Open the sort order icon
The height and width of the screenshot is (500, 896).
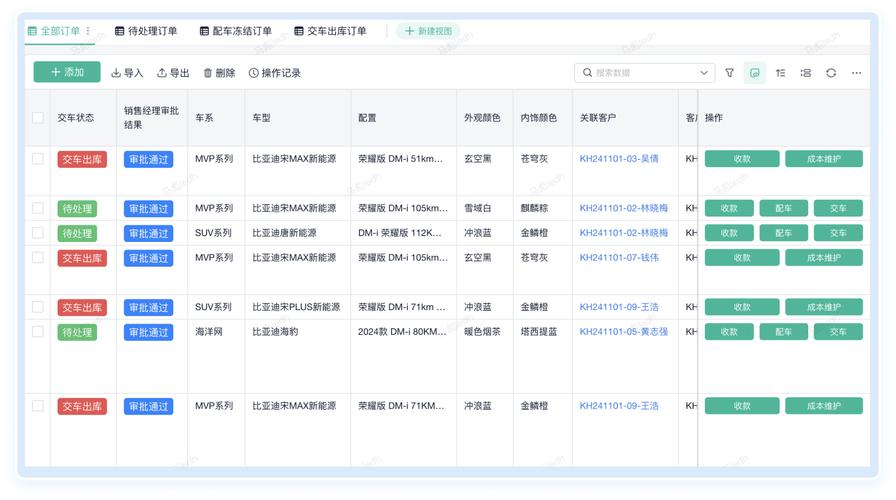coord(780,73)
